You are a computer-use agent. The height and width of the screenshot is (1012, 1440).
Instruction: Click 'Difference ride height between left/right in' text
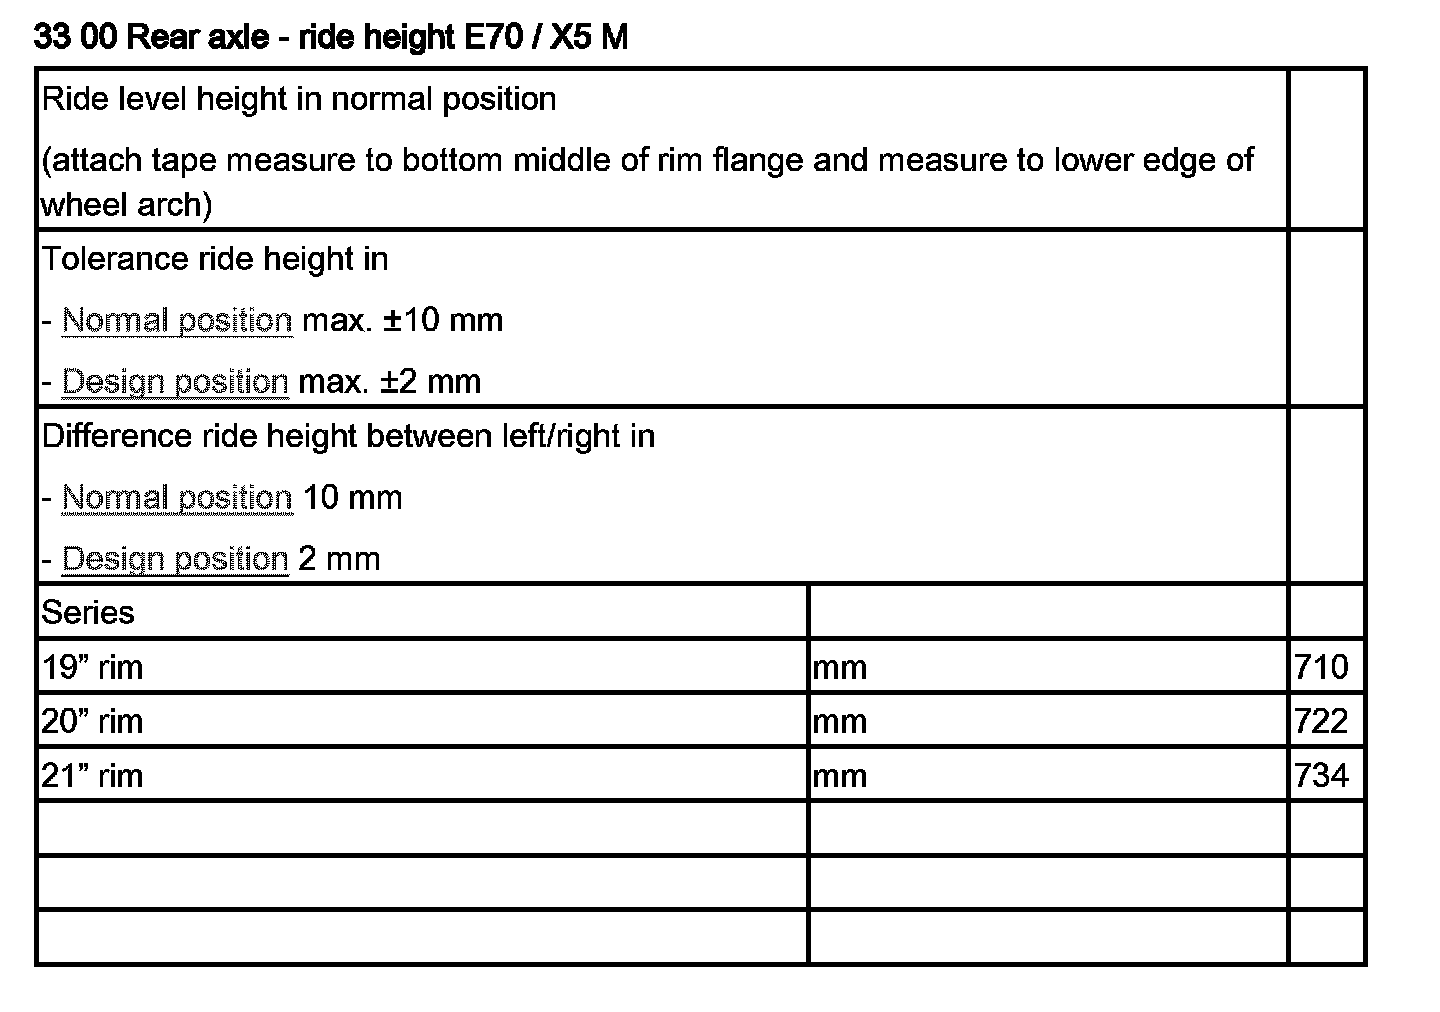point(348,437)
